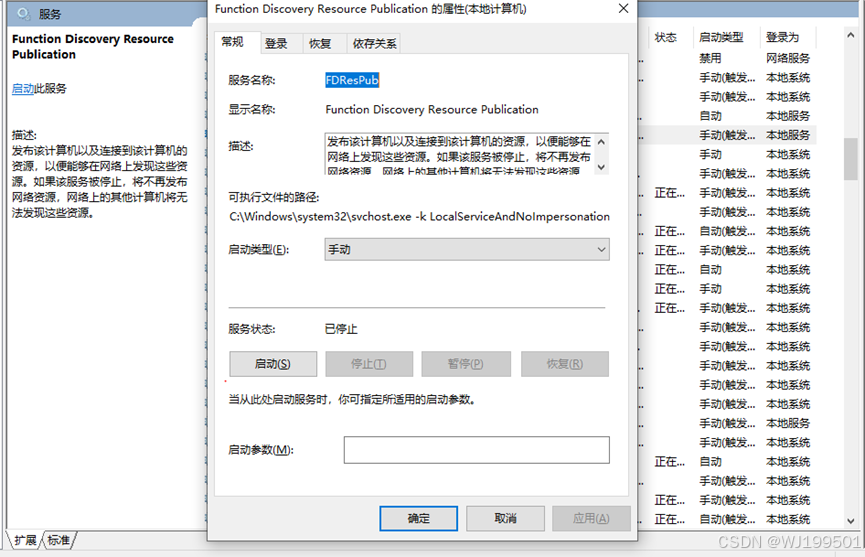Click the 应用(A) button
865x557 pixels.
[591, 518]
